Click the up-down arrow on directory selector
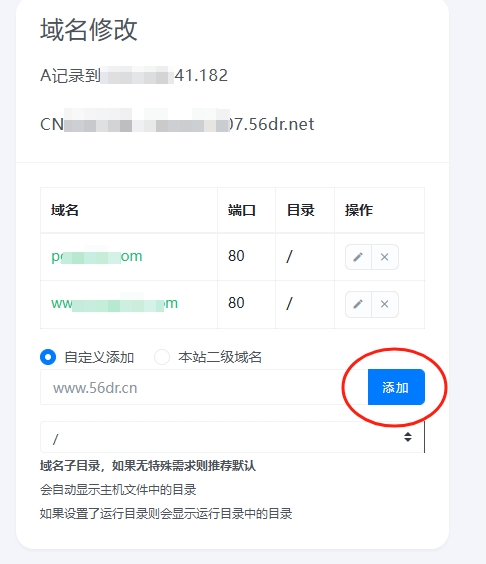Screen dimensions: 486x564 click(408, 437)
